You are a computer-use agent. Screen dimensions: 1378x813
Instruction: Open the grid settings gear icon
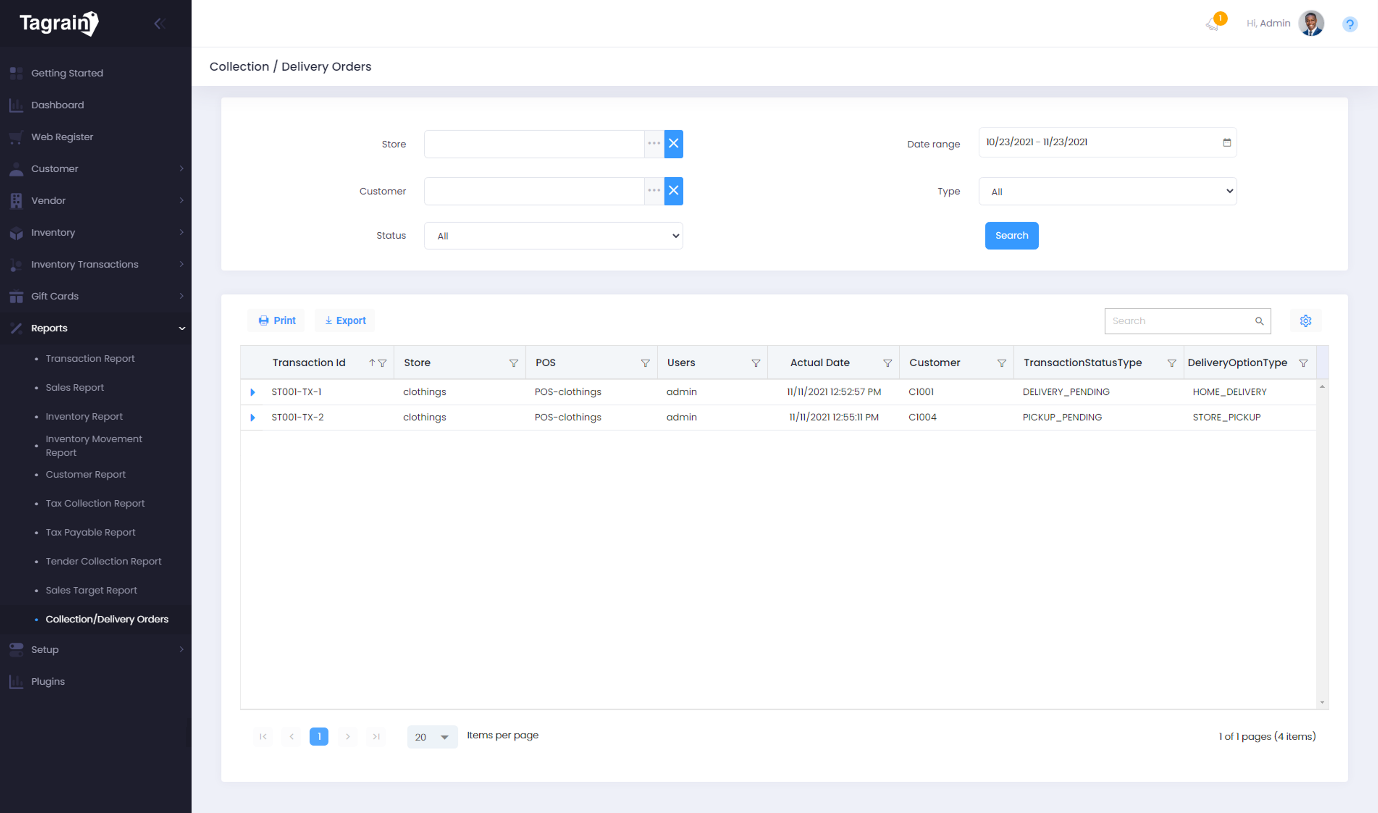click(1305, 320)
